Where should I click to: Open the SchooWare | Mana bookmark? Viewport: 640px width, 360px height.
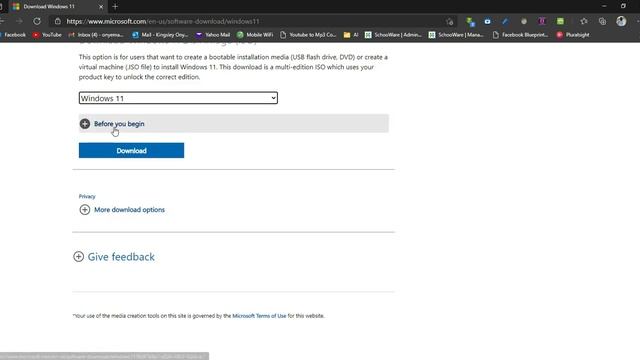pos(456,35)
